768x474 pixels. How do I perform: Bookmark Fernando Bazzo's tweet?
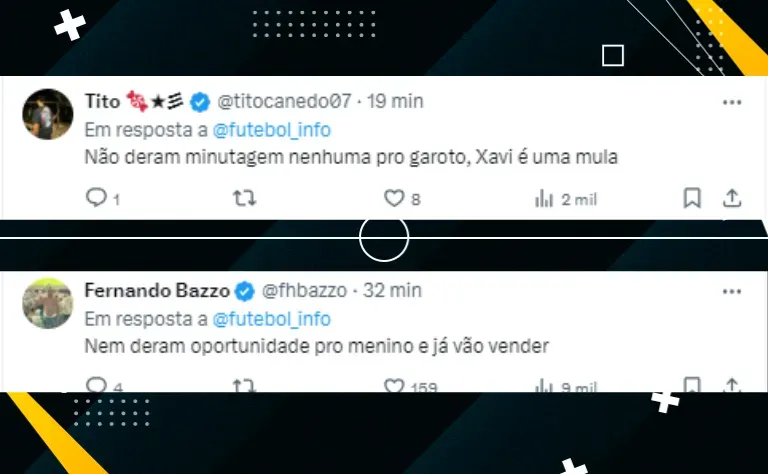point(692,384)
